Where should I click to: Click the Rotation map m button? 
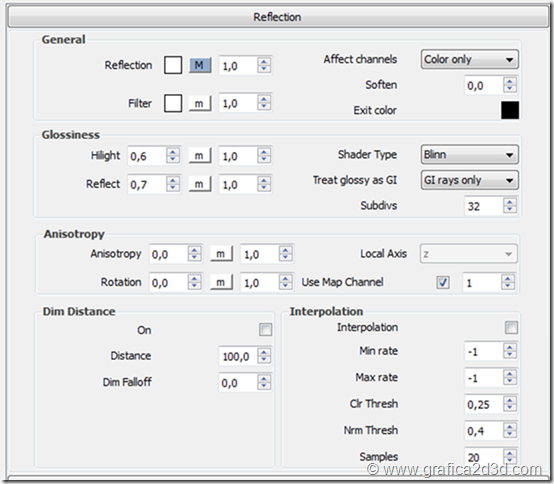pyautogui.click(x=221, y=282)
